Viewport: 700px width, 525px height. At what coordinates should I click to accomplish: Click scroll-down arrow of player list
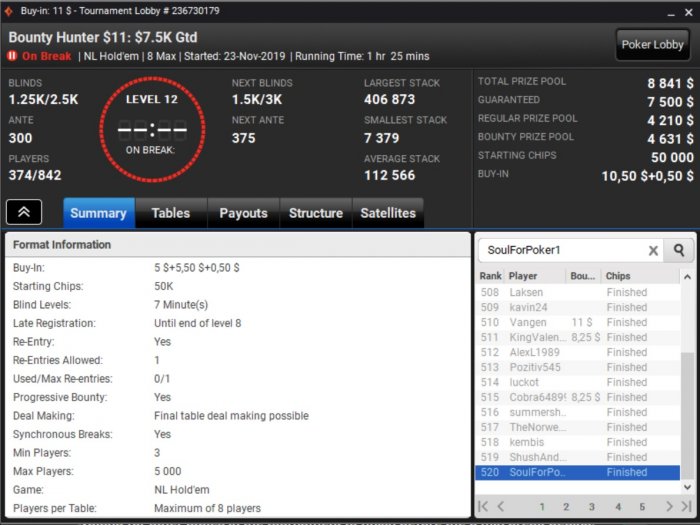click(688, 488)
